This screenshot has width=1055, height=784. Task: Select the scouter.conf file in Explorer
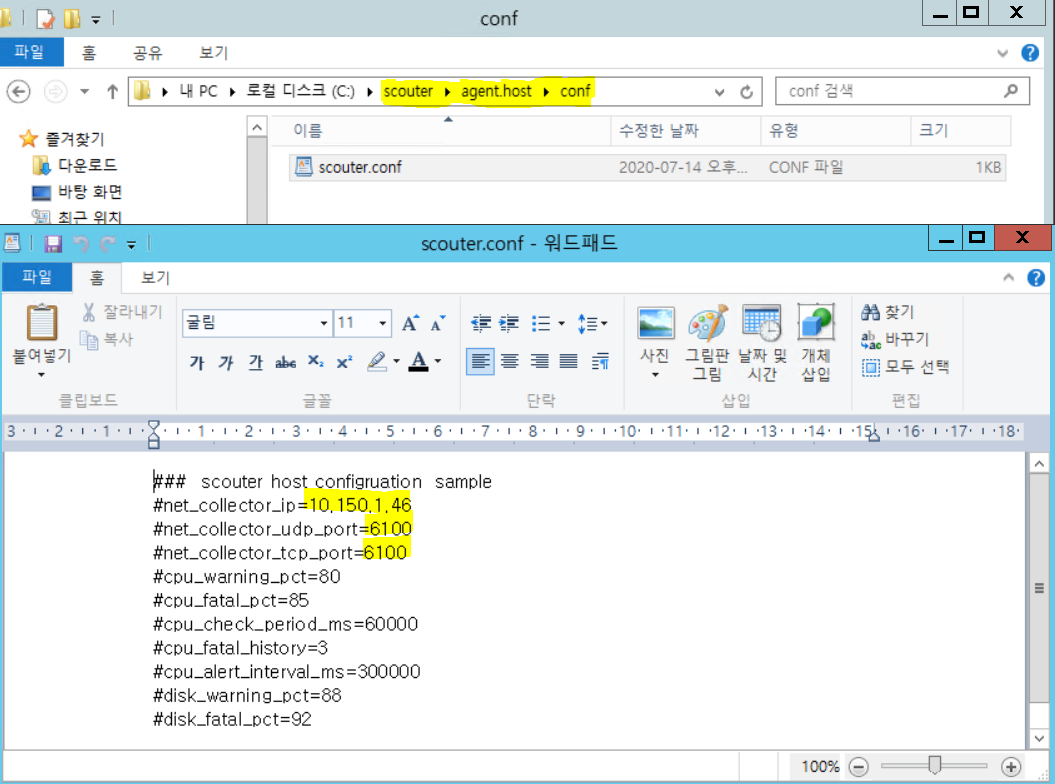click(647, 168)
